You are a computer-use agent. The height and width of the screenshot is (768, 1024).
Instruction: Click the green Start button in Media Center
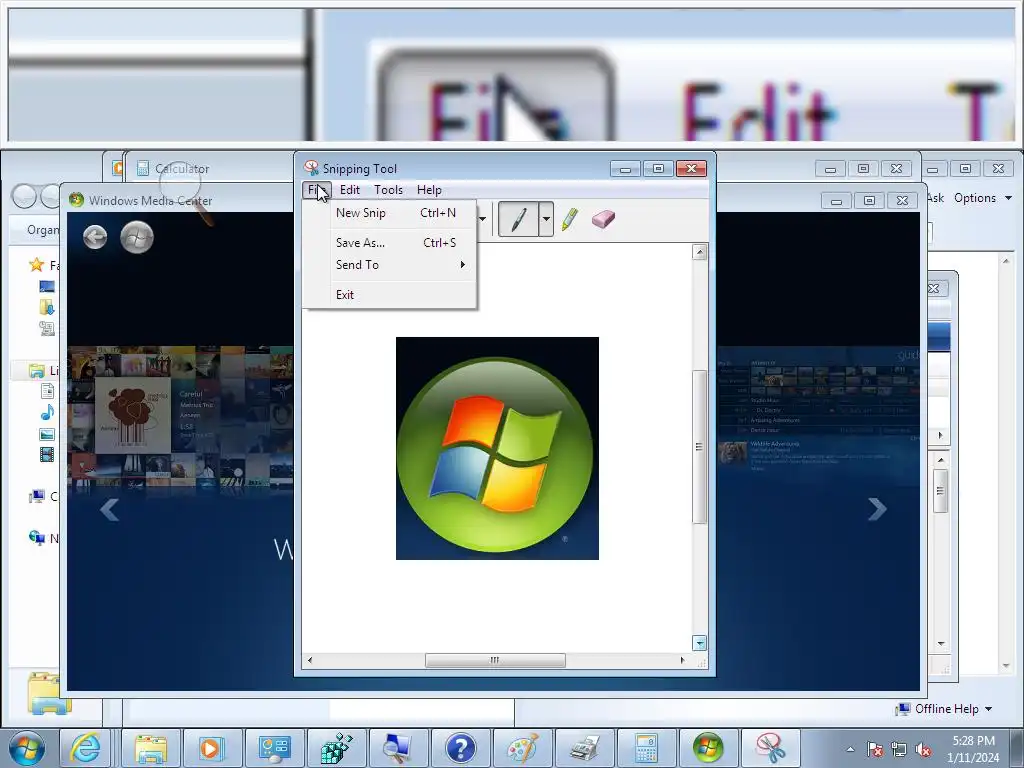point(137,236)
